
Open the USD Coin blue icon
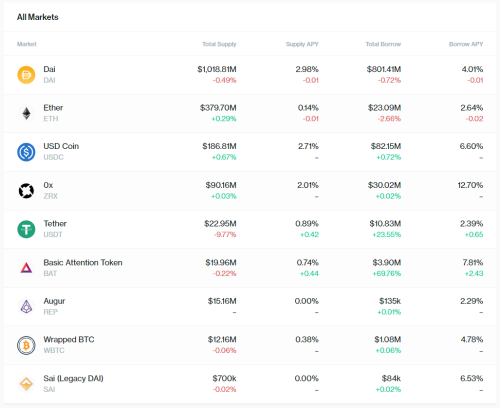coord(26,152)
